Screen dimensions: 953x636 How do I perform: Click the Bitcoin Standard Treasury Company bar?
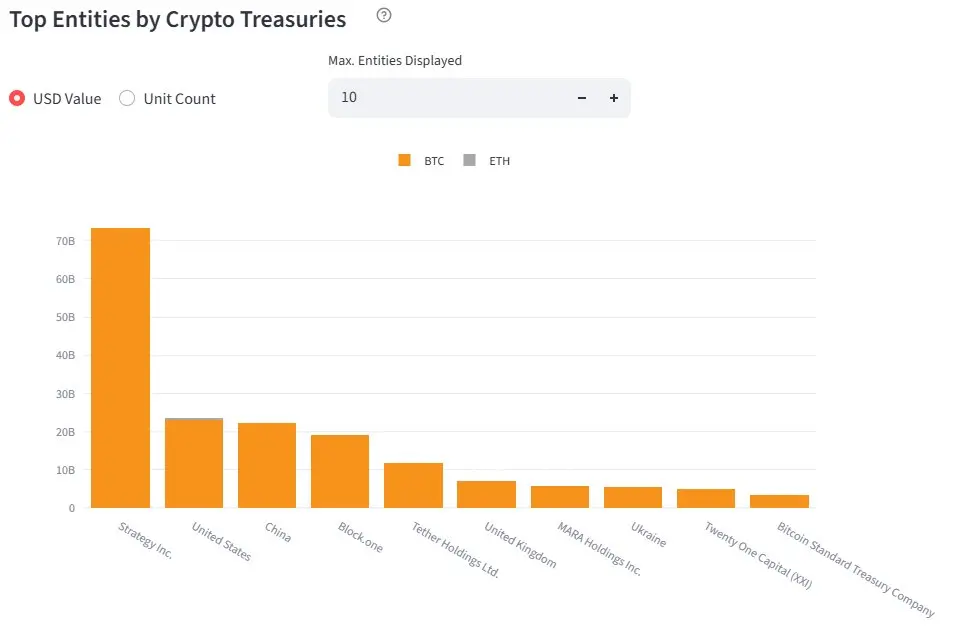click(779, 501)
